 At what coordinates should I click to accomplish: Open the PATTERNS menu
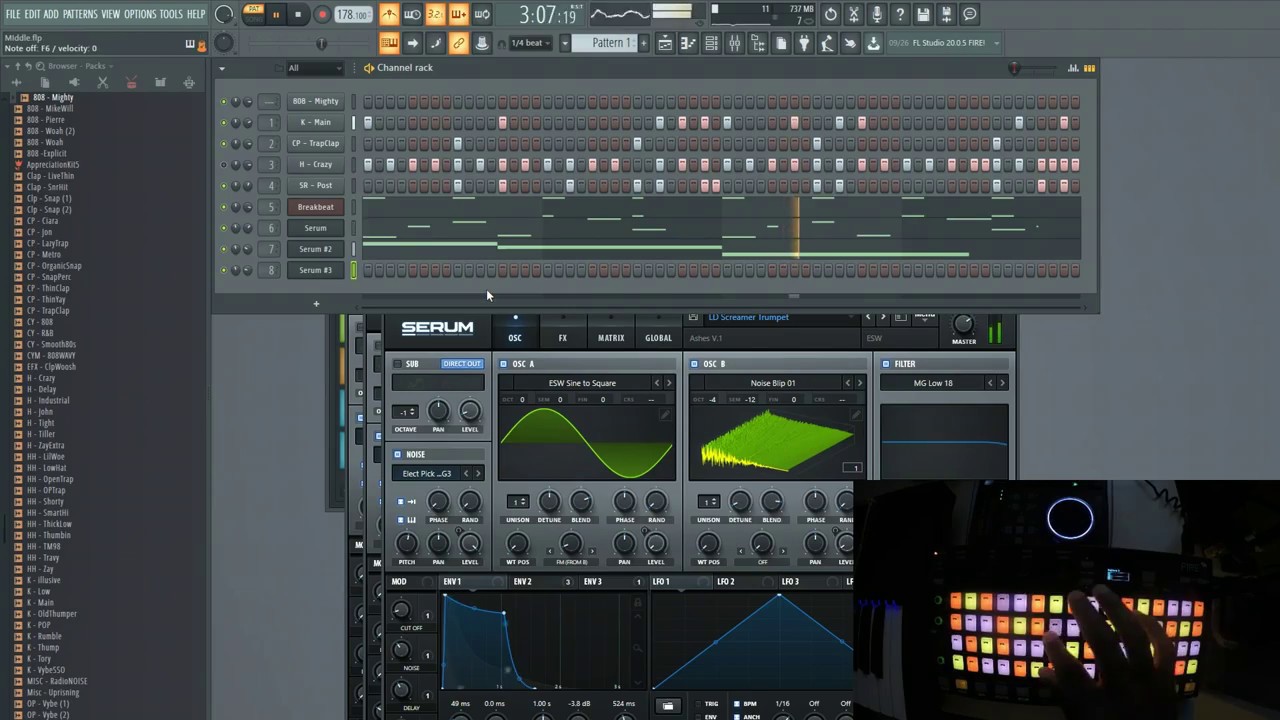click(79, 14)
